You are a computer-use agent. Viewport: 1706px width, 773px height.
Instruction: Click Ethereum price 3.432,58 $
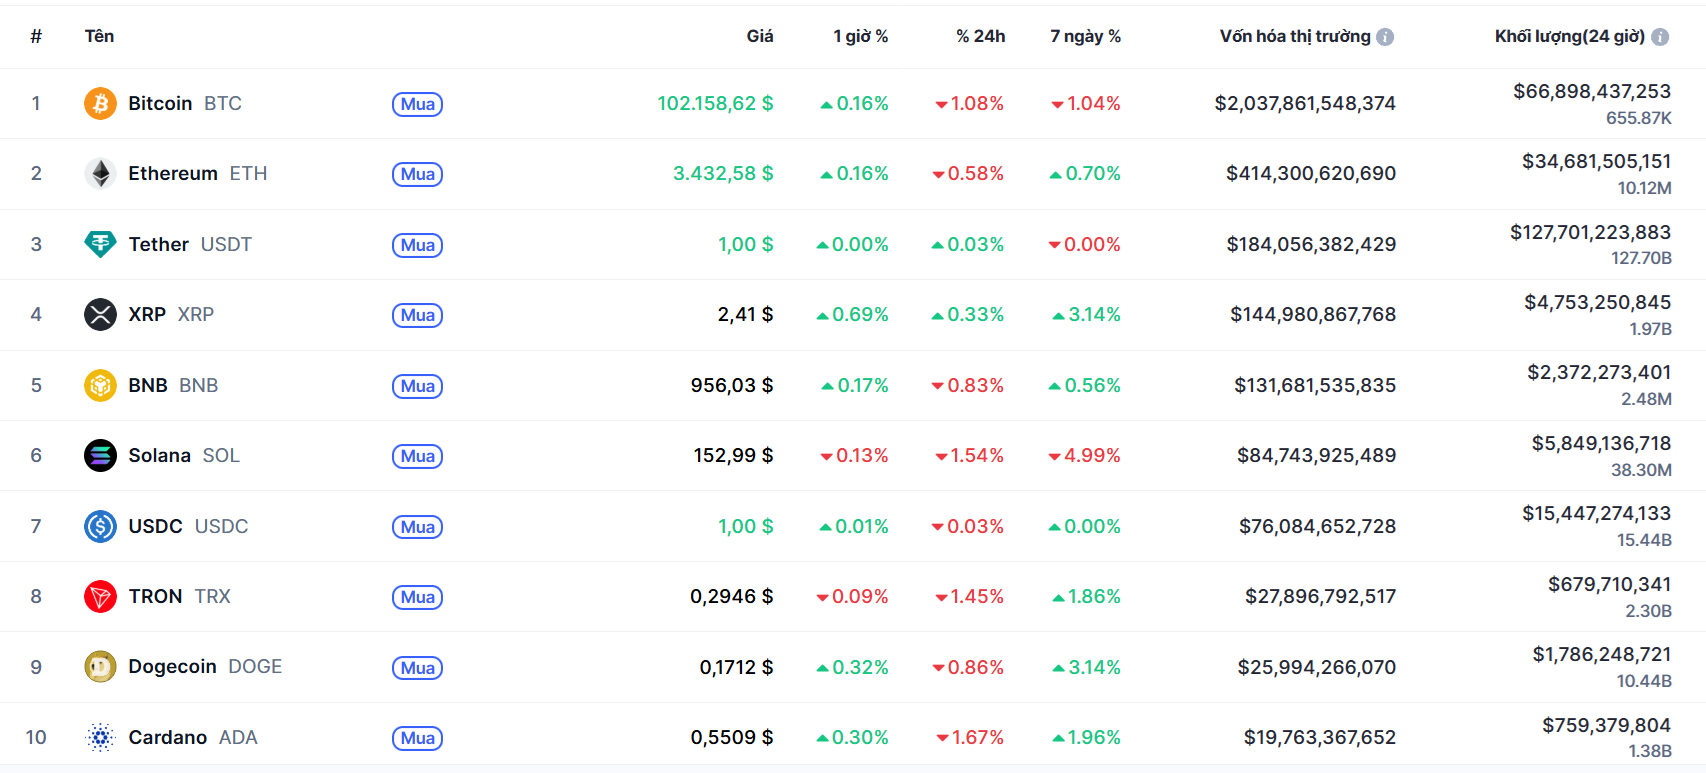723,174
